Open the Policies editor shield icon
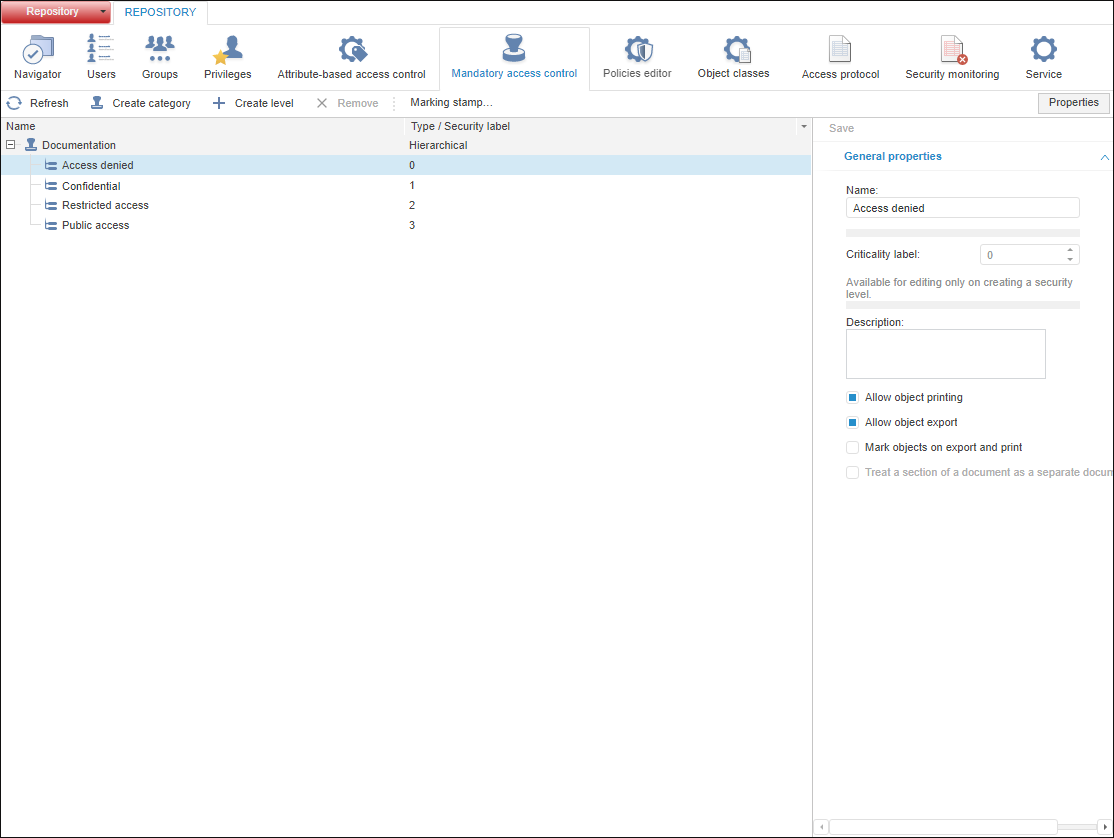Image resolution: width=1114 pixels, height=838 pixels. tap(637, 51)
